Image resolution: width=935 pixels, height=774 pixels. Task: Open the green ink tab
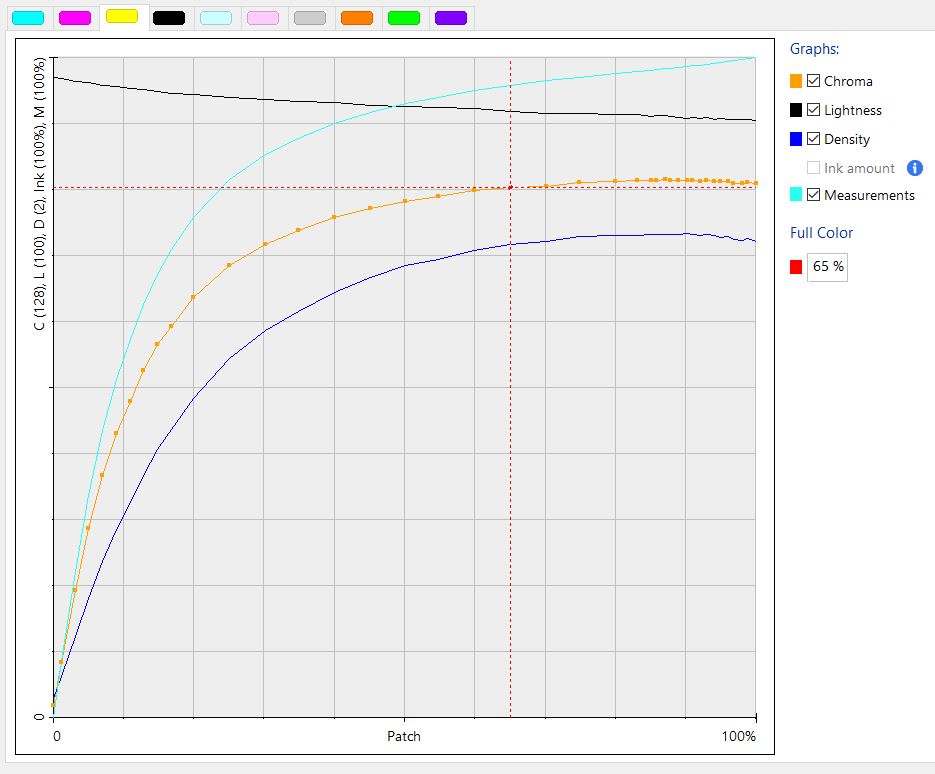pyautogui.click(x=404, y=18)
